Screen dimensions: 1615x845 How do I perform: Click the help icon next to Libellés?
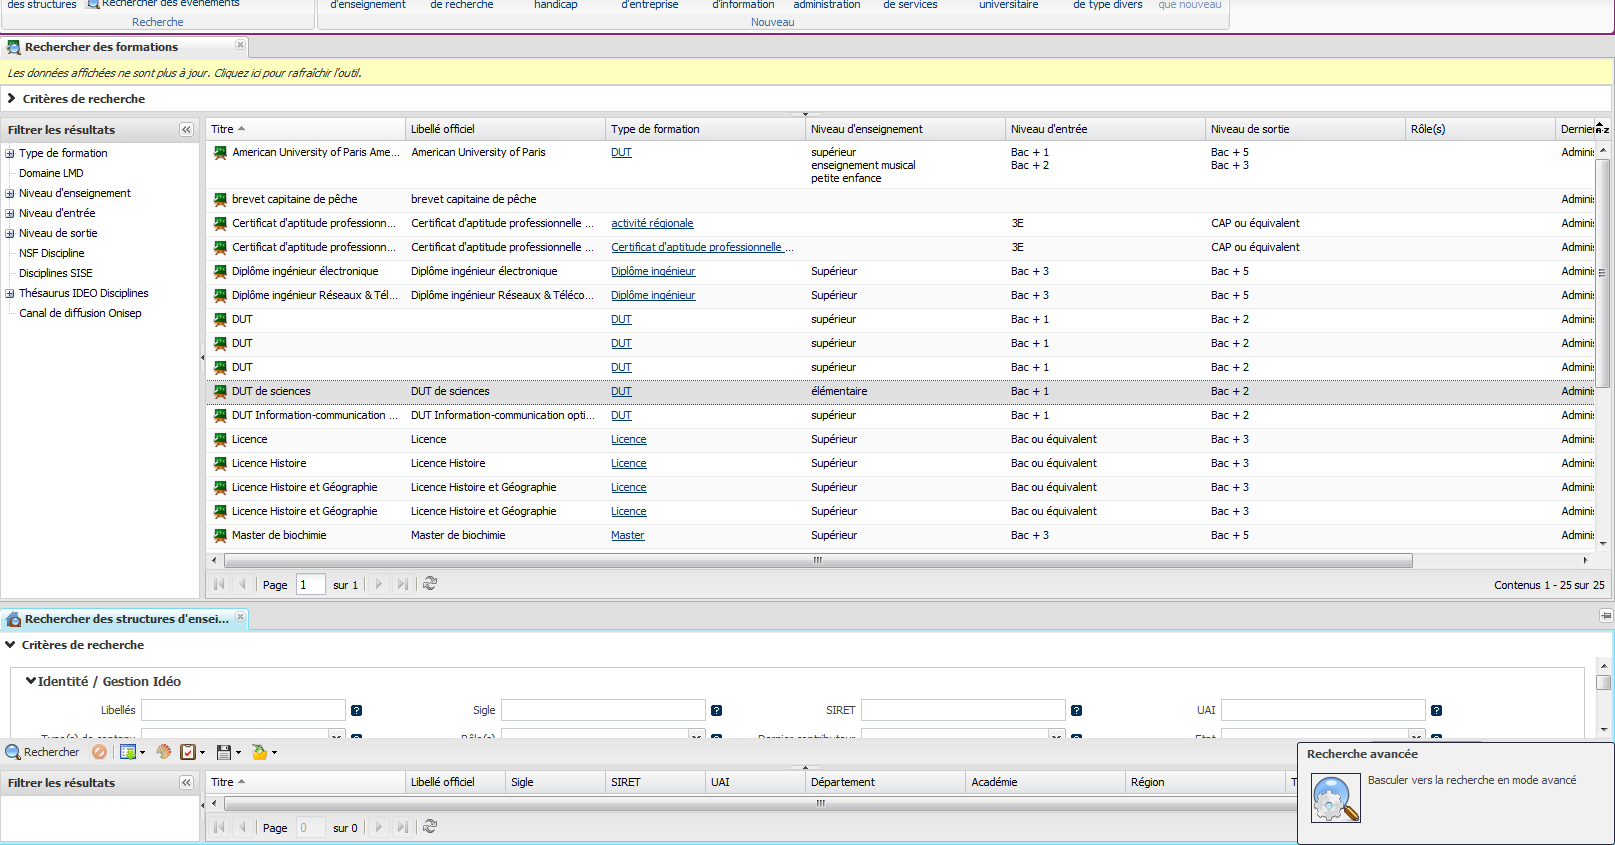coord(356,711)
